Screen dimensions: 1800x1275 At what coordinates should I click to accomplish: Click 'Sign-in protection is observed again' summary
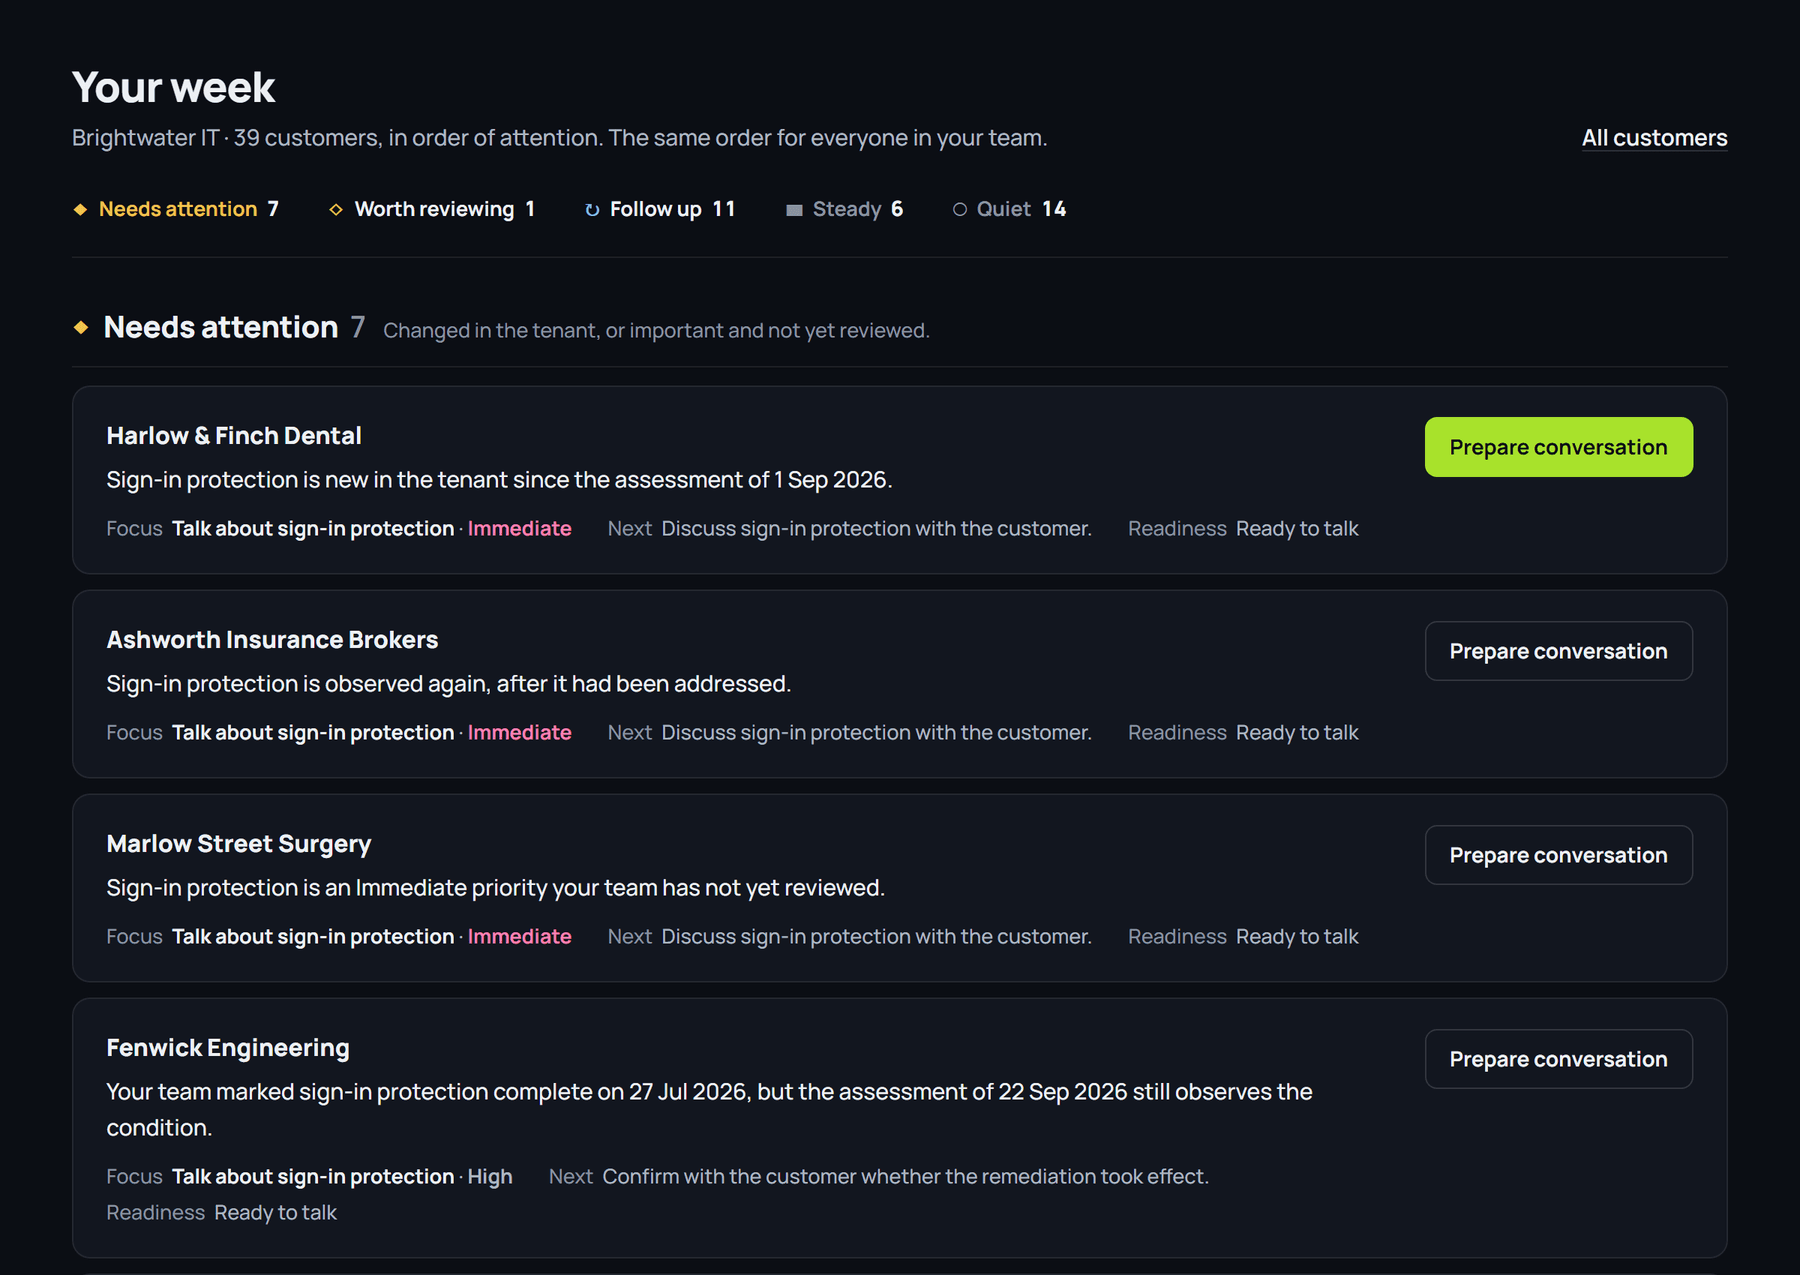click(449, 684)
